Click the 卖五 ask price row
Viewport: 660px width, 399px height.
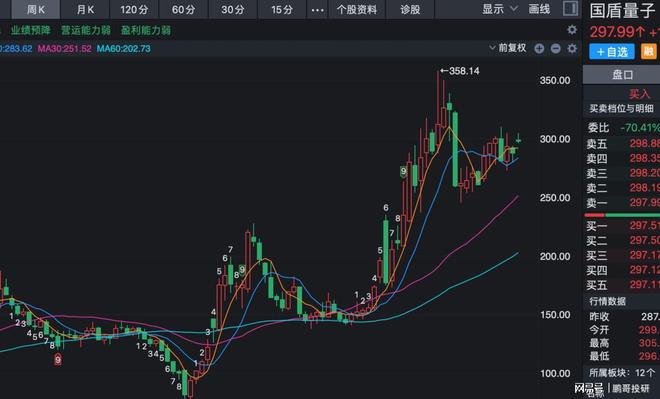coord(623,144)
